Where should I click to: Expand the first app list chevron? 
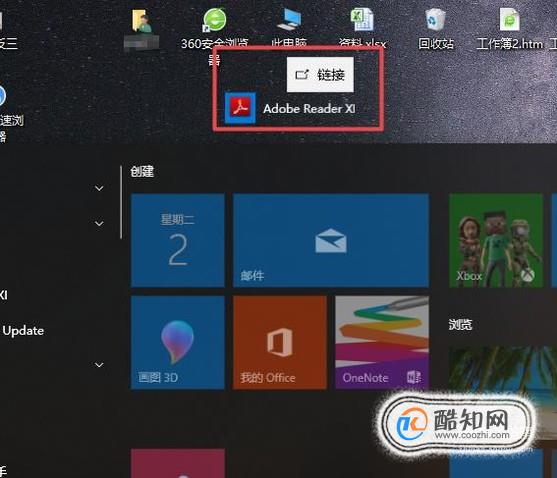(x=99, y=188)
